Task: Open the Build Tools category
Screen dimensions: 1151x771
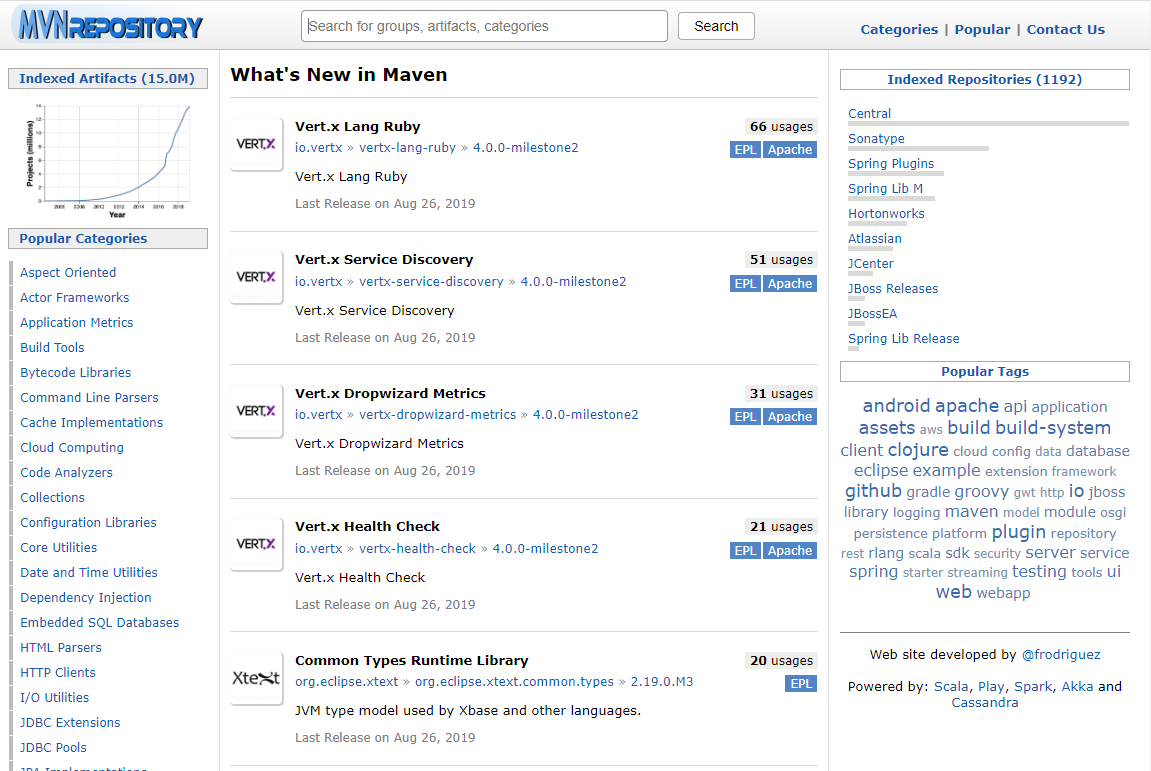Action: point(52,347)
